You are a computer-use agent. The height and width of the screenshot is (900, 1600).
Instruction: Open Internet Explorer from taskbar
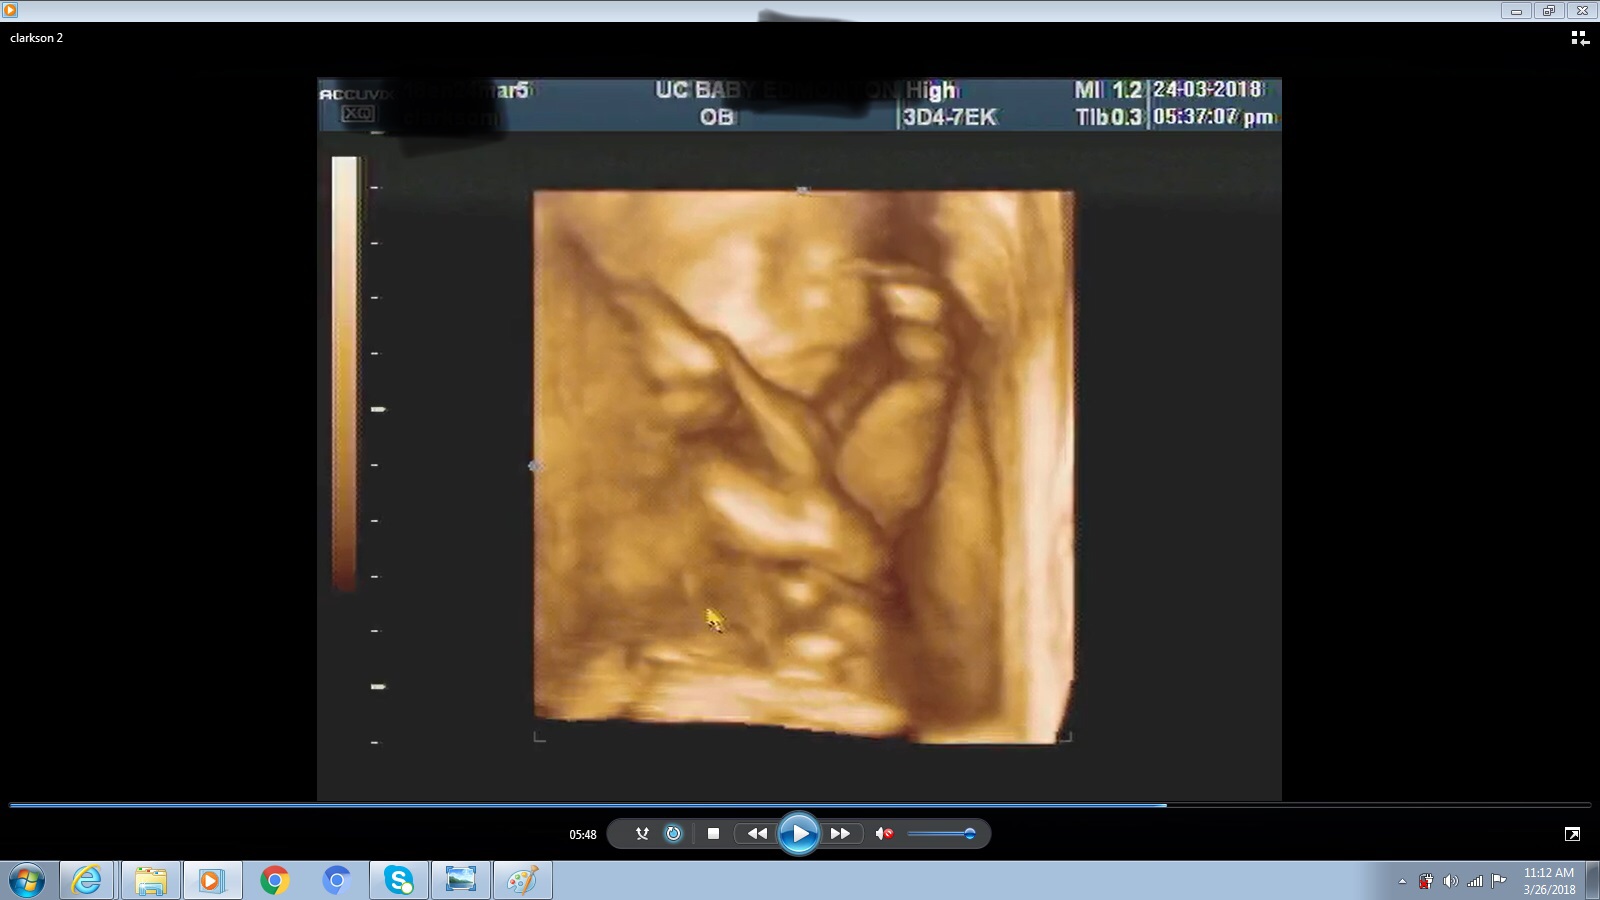tap(87, 880)
